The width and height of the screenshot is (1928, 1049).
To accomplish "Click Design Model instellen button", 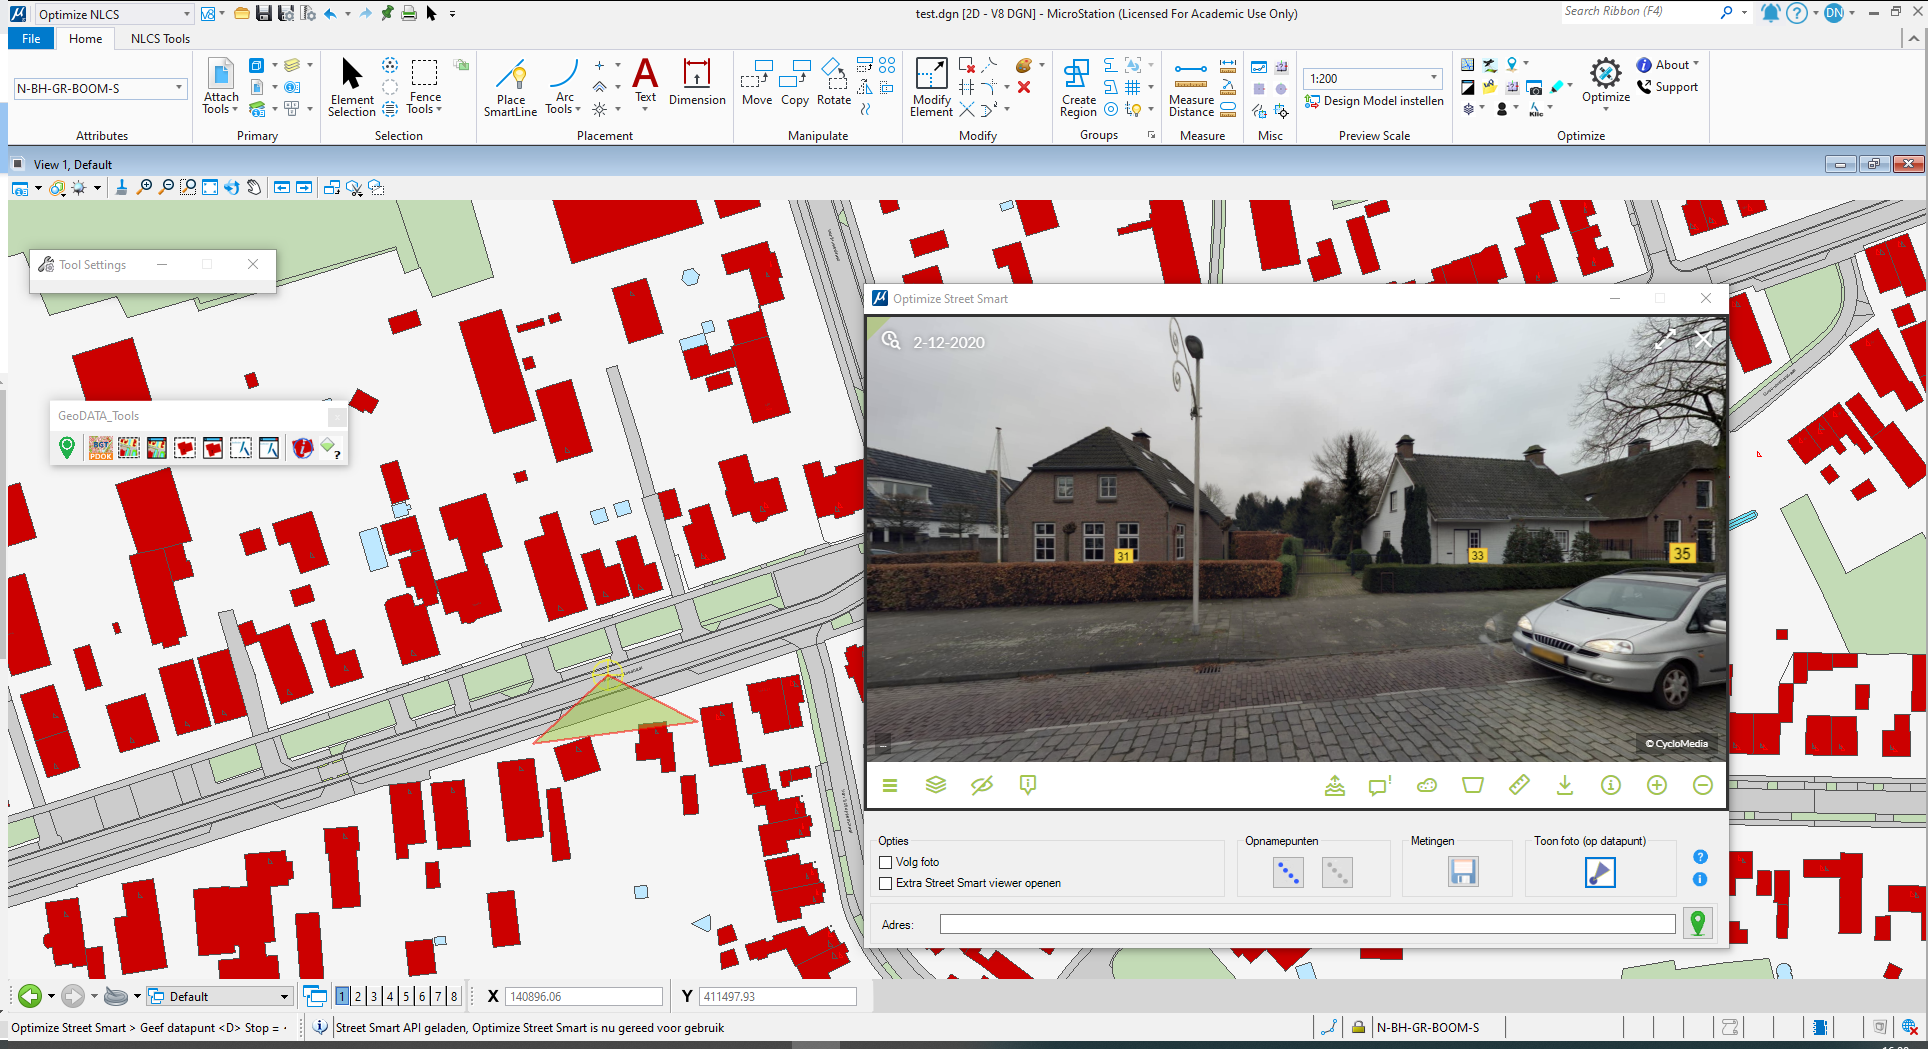I will [1375, 101].
